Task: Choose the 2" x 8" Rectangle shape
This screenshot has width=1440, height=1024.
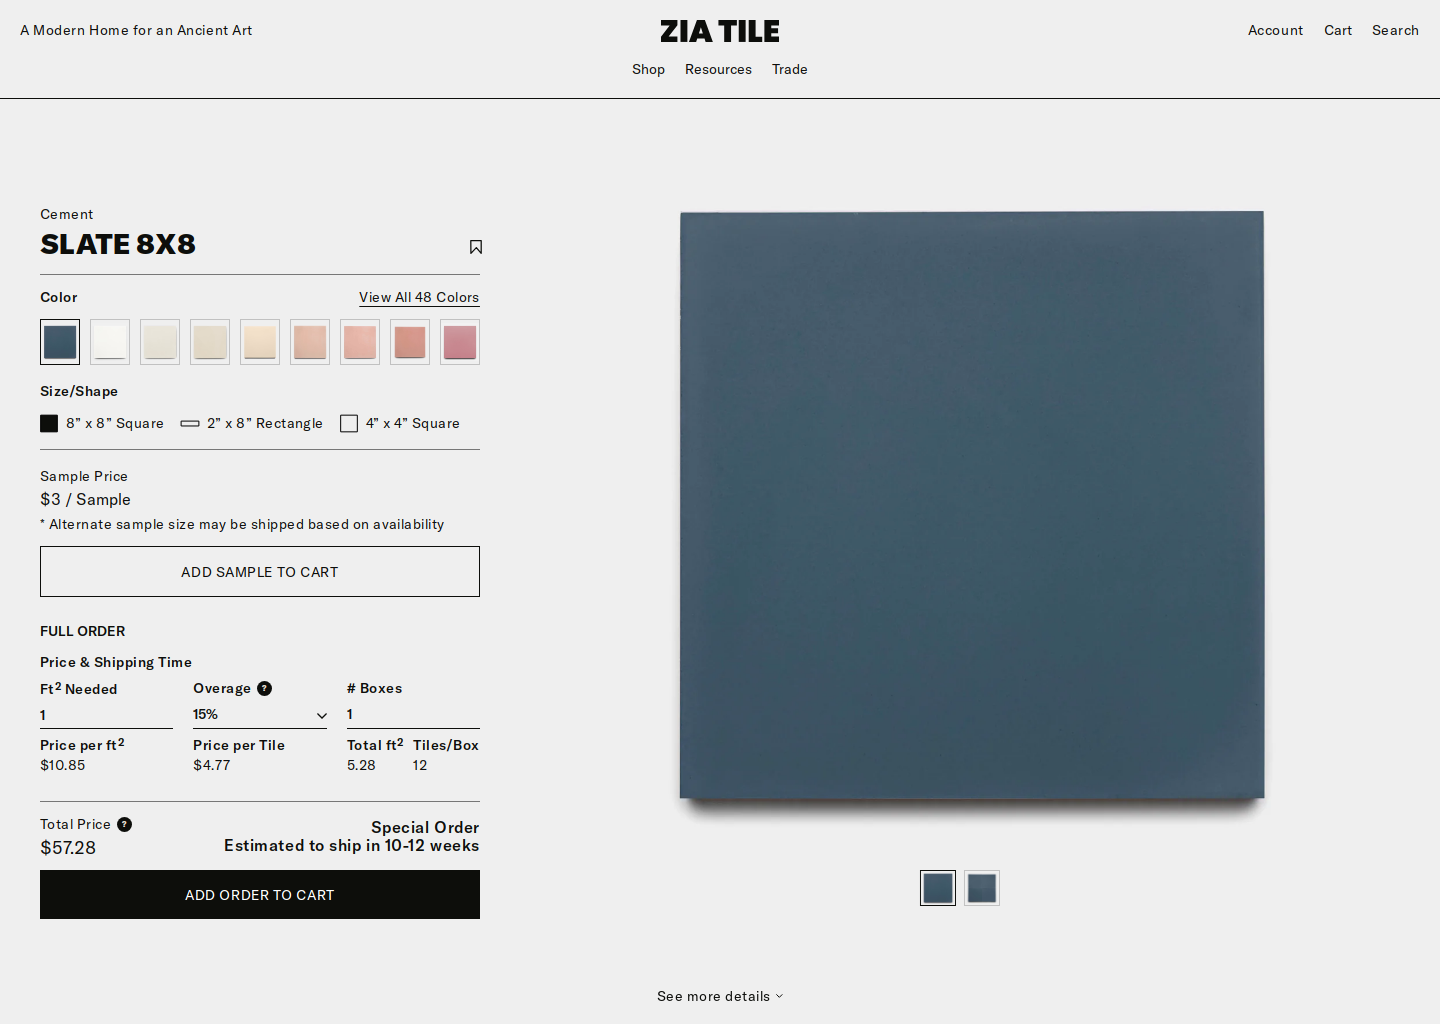Action: pyautogui.click(x=252, y=423)
